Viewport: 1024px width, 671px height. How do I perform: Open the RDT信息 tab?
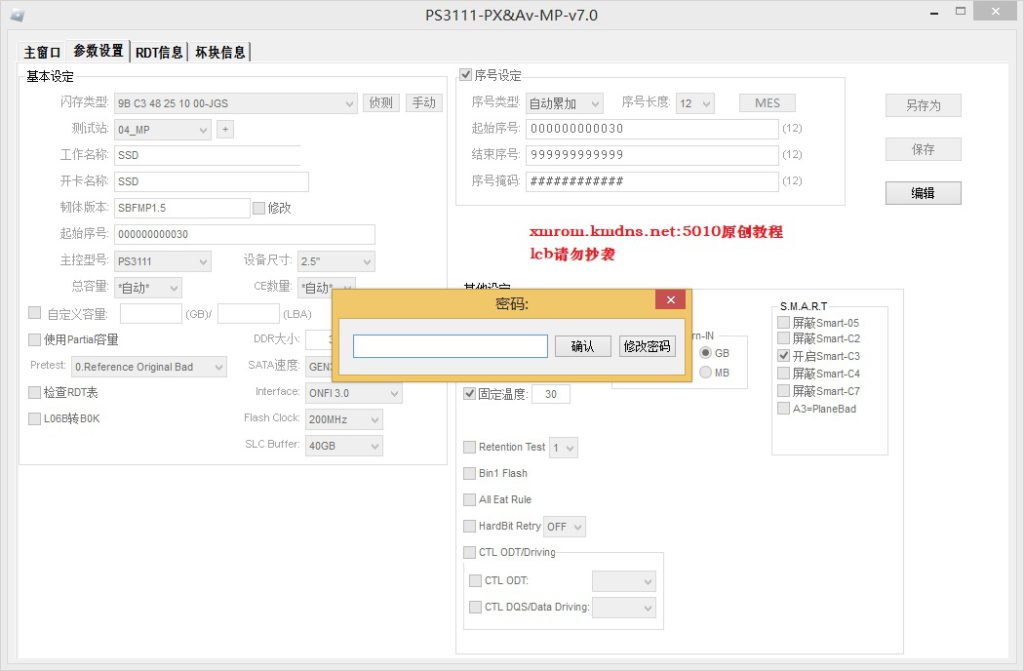pos(158,52)
